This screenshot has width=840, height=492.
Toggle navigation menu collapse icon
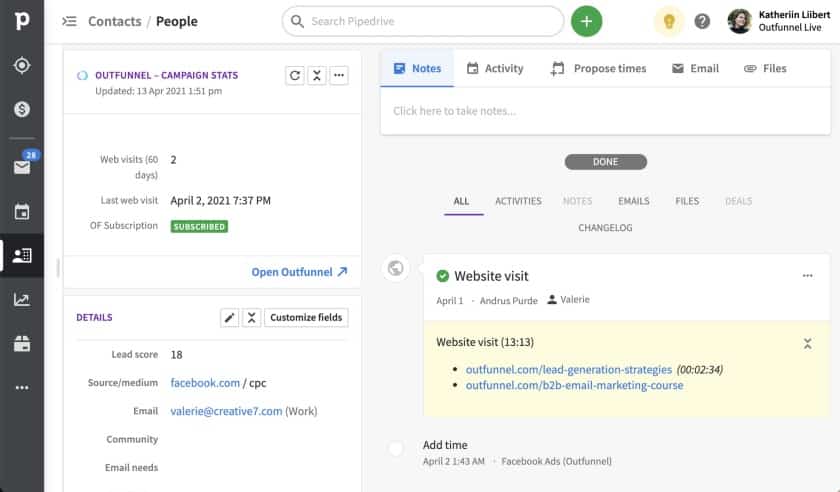coord(70,21)
